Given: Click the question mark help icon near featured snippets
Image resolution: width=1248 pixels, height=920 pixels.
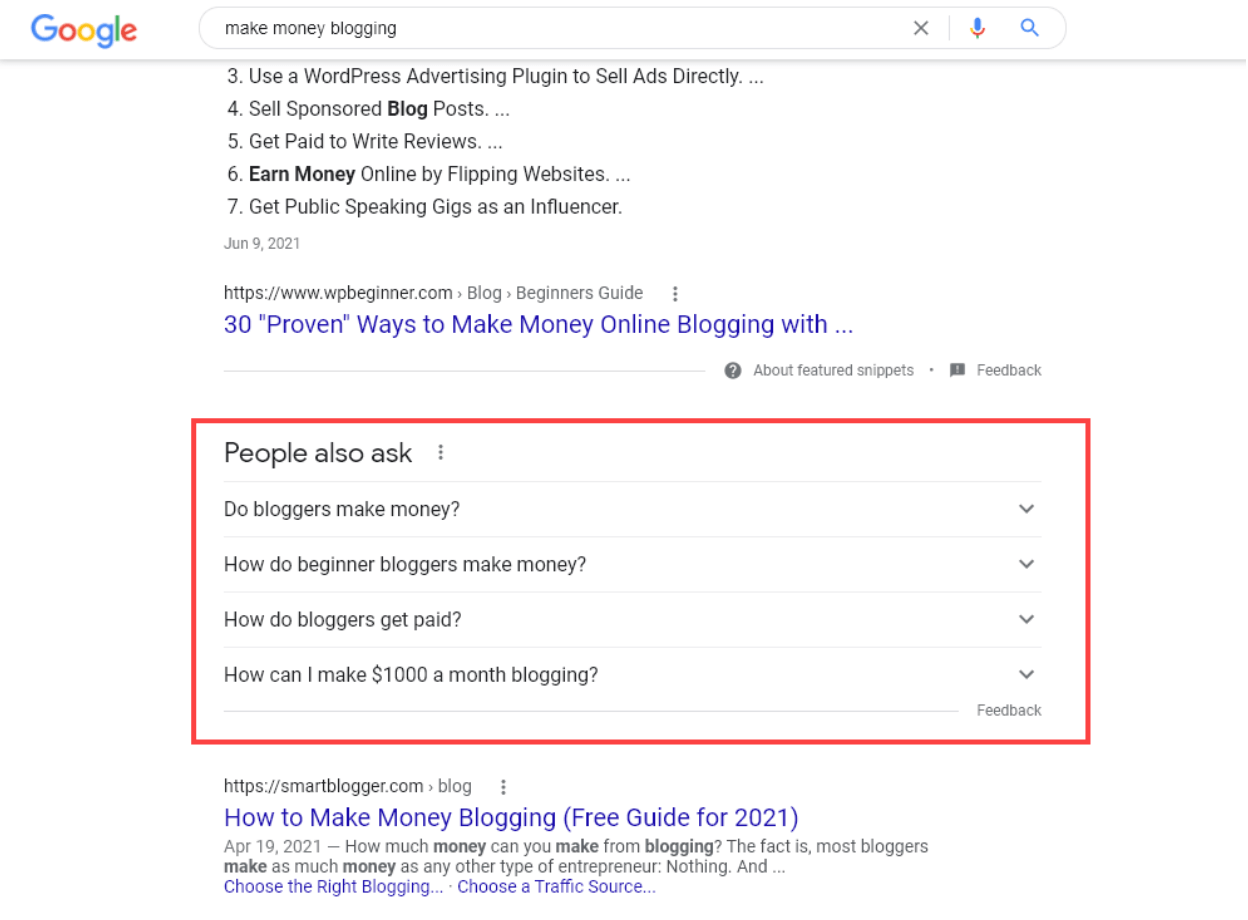Looking at the screenshot, I should coord(732,370).
